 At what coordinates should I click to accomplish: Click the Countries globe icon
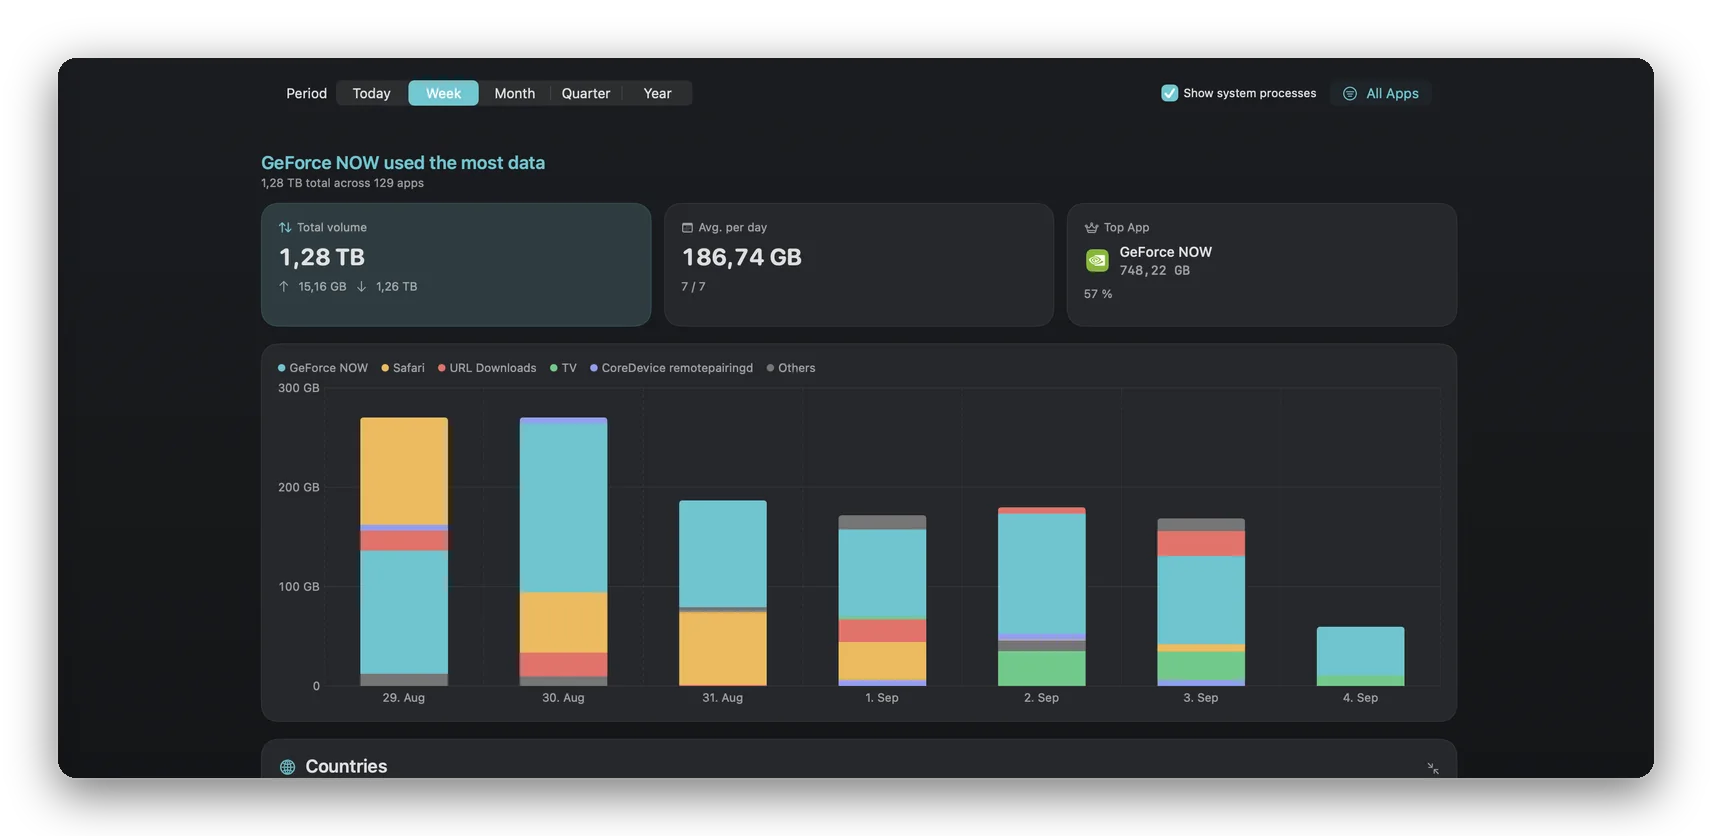click(x=288, y=767)
